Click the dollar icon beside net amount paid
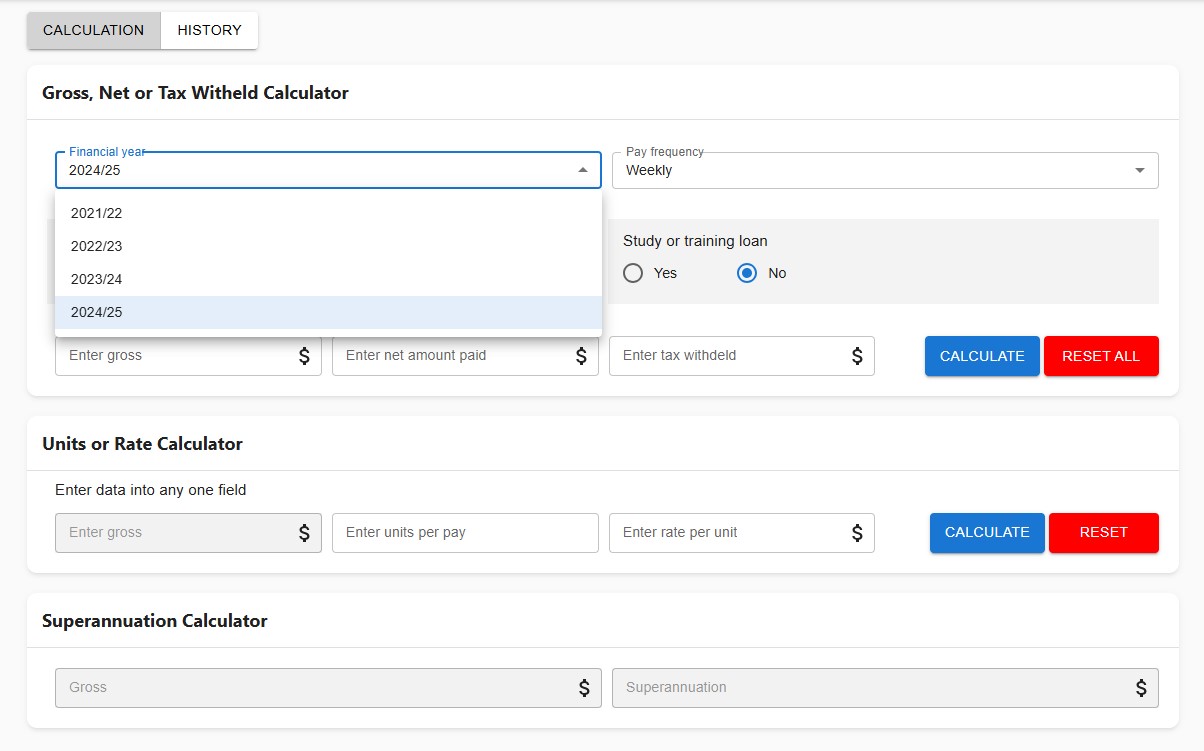 [583, 356]
